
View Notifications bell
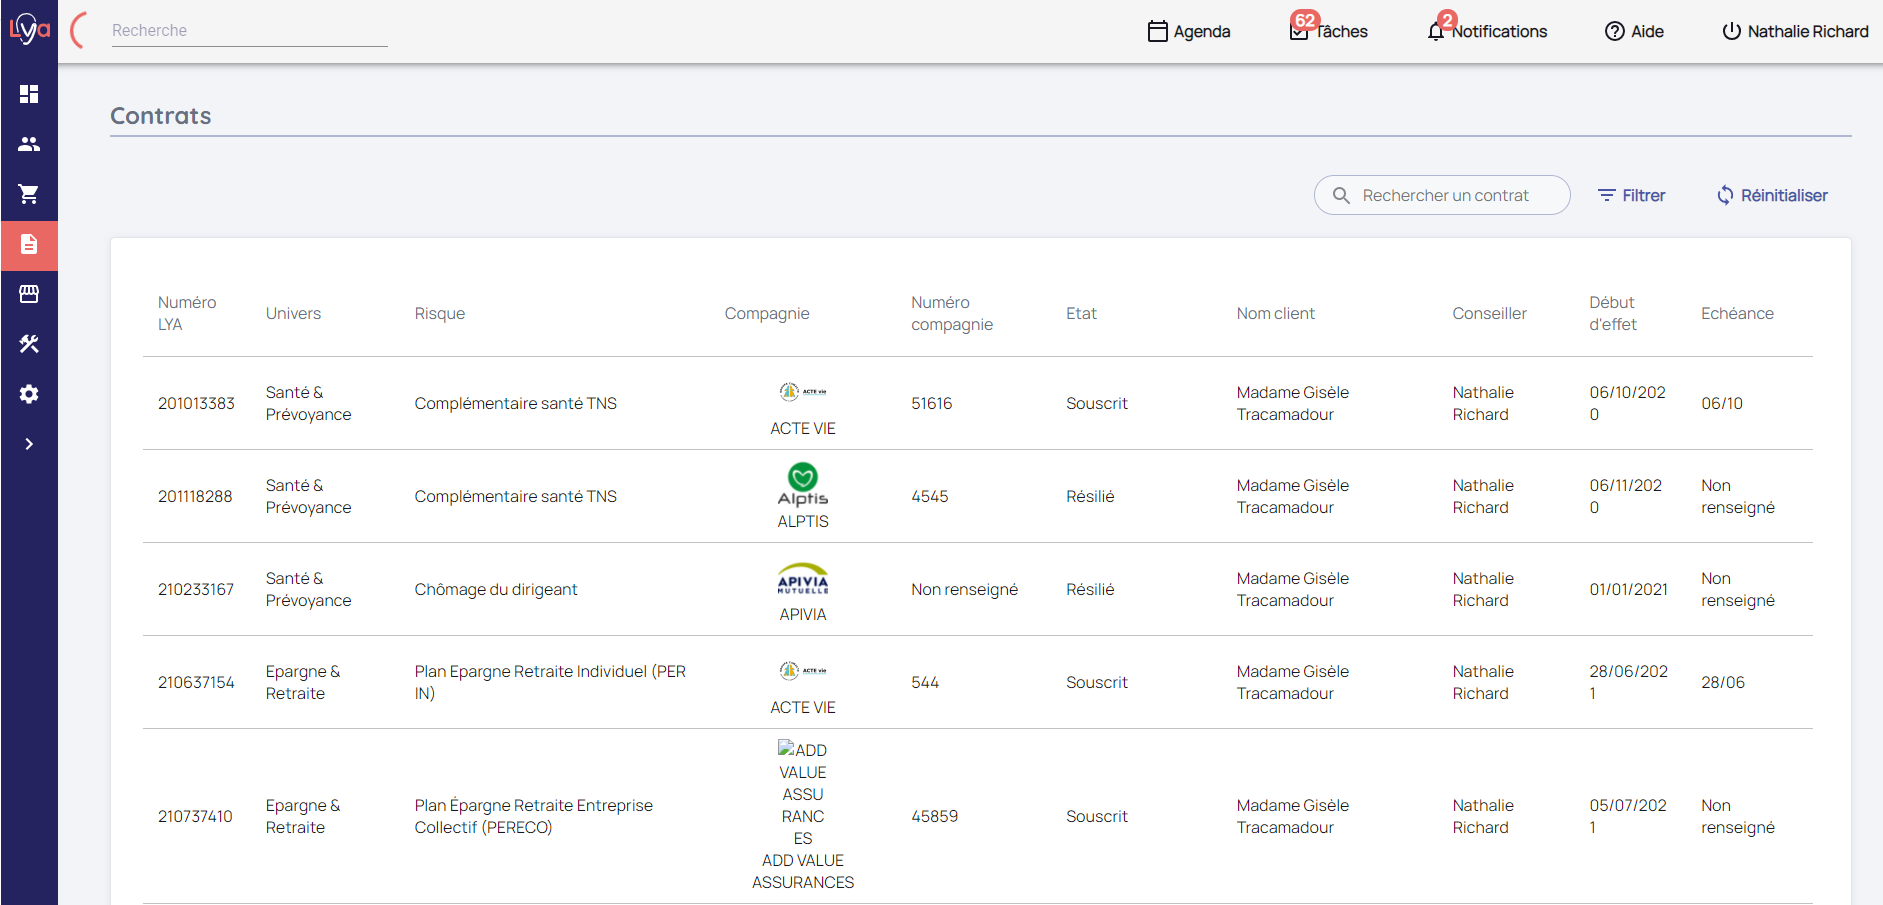[x=1487, y=32]
